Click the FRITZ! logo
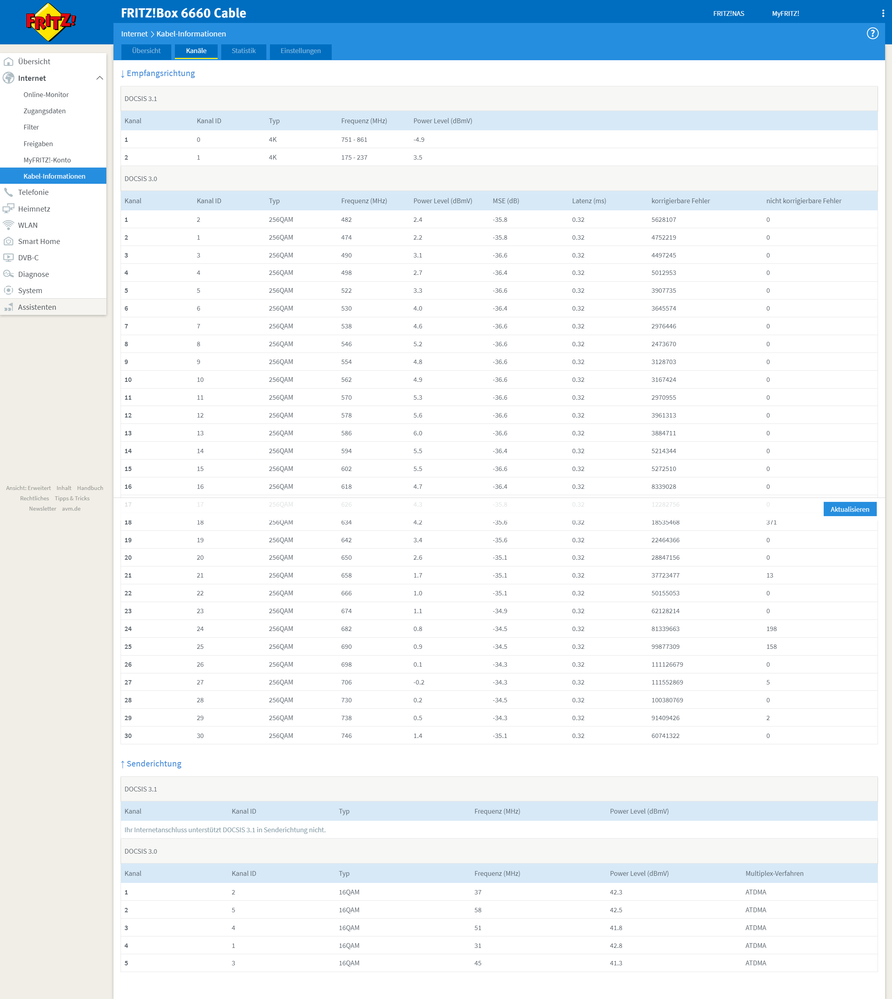The image size is (892, 999). coord(50,22)
